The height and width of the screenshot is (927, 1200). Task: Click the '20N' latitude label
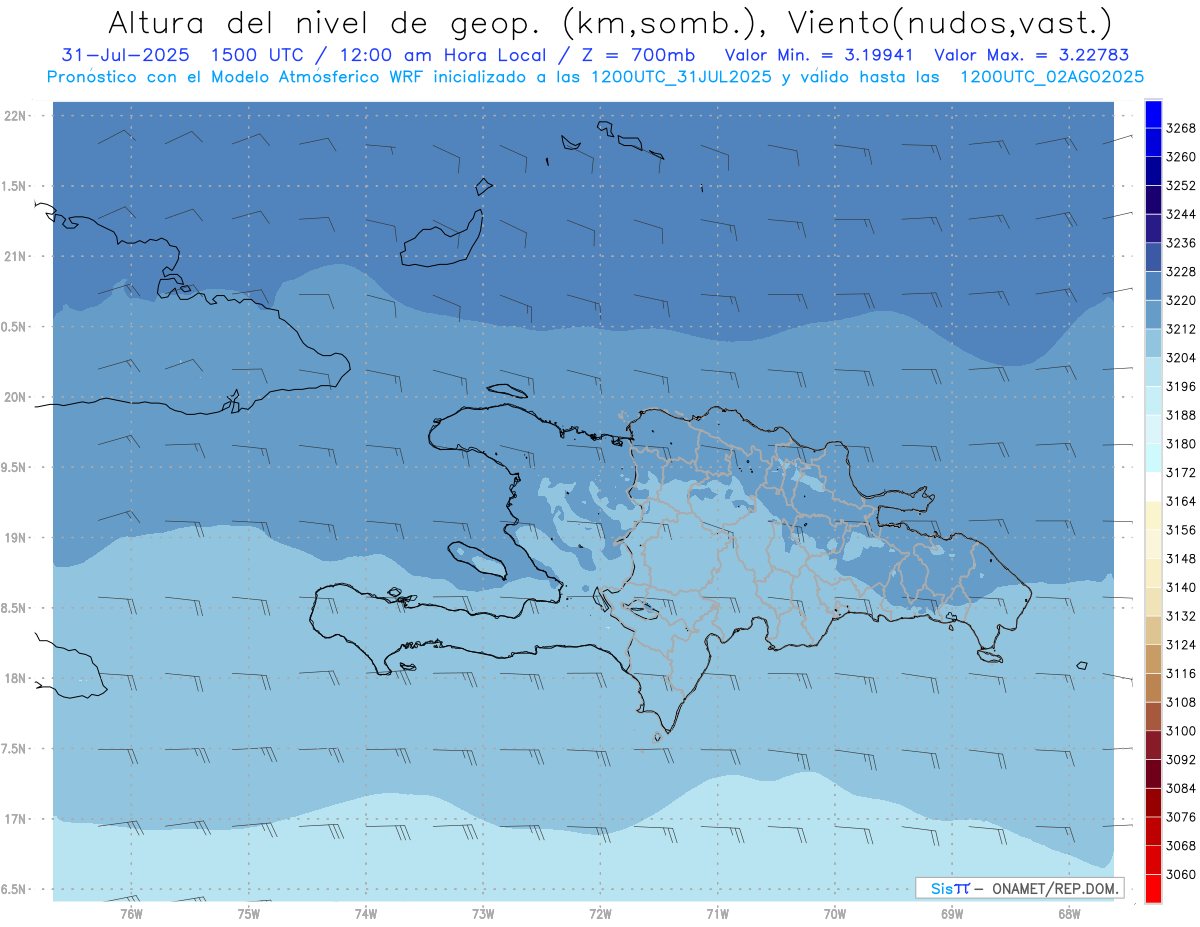click(x=15, y=397)
